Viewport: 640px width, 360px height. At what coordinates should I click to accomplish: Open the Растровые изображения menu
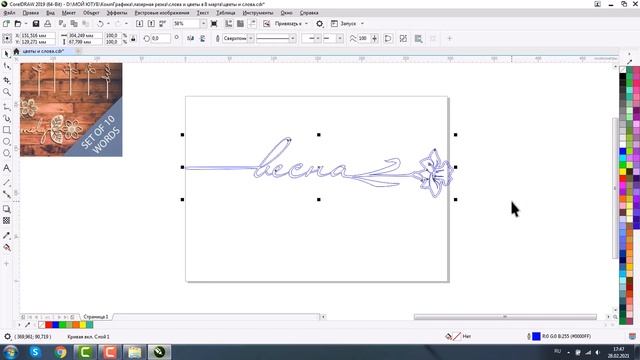pos(162,13)
